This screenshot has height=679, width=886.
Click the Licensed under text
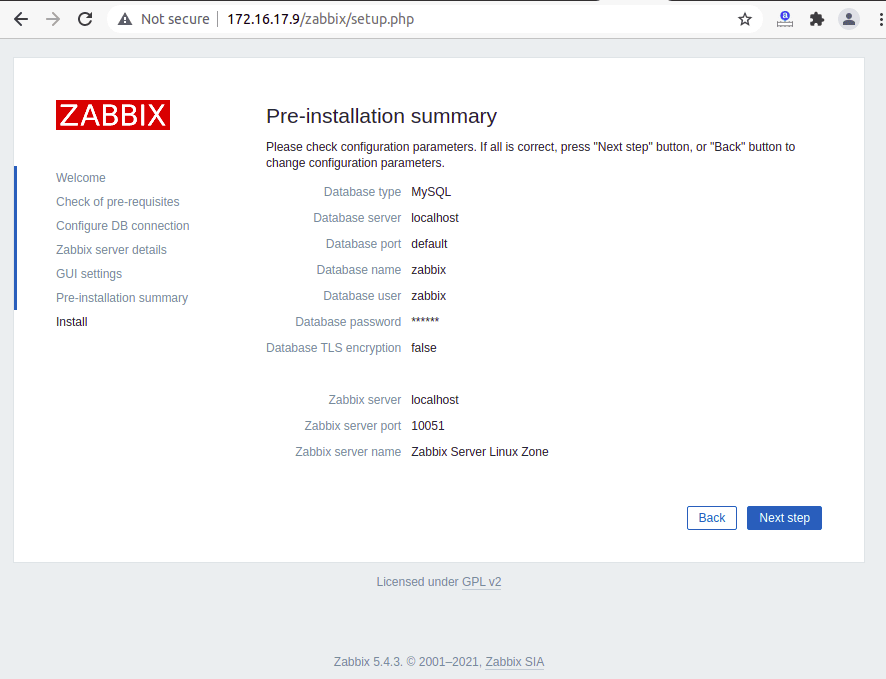(418, 582)
